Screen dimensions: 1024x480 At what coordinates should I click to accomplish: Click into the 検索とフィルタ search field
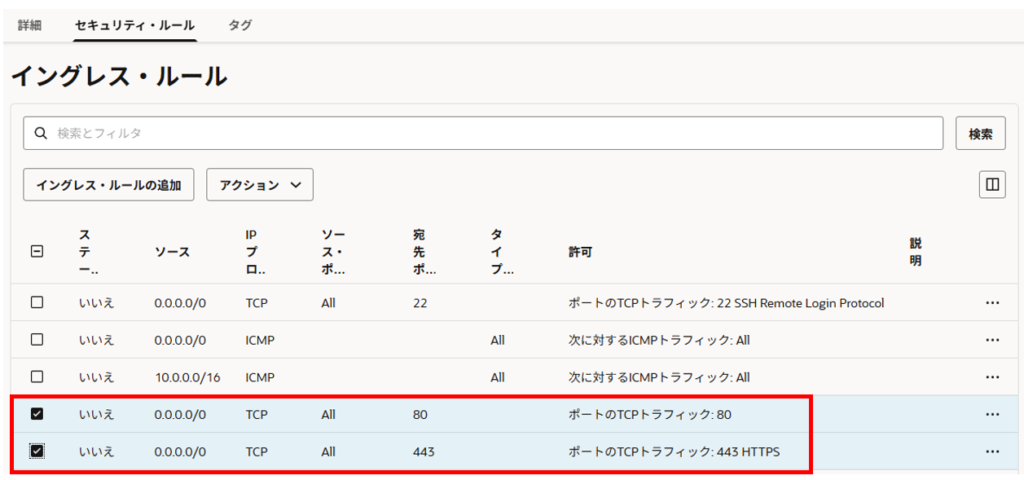click(x=490, y=133)
